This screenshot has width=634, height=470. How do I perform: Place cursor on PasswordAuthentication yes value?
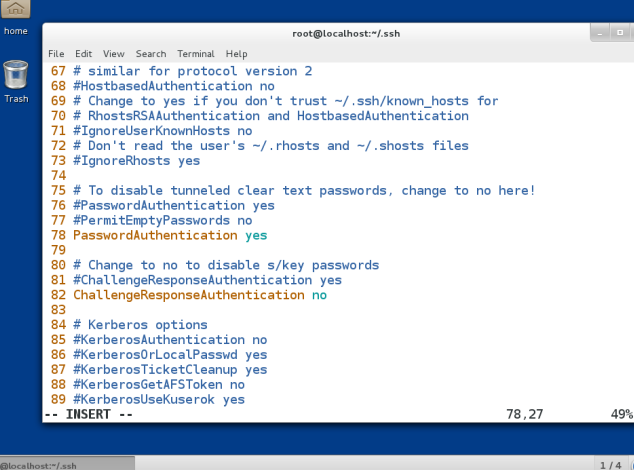coord(256,235)
